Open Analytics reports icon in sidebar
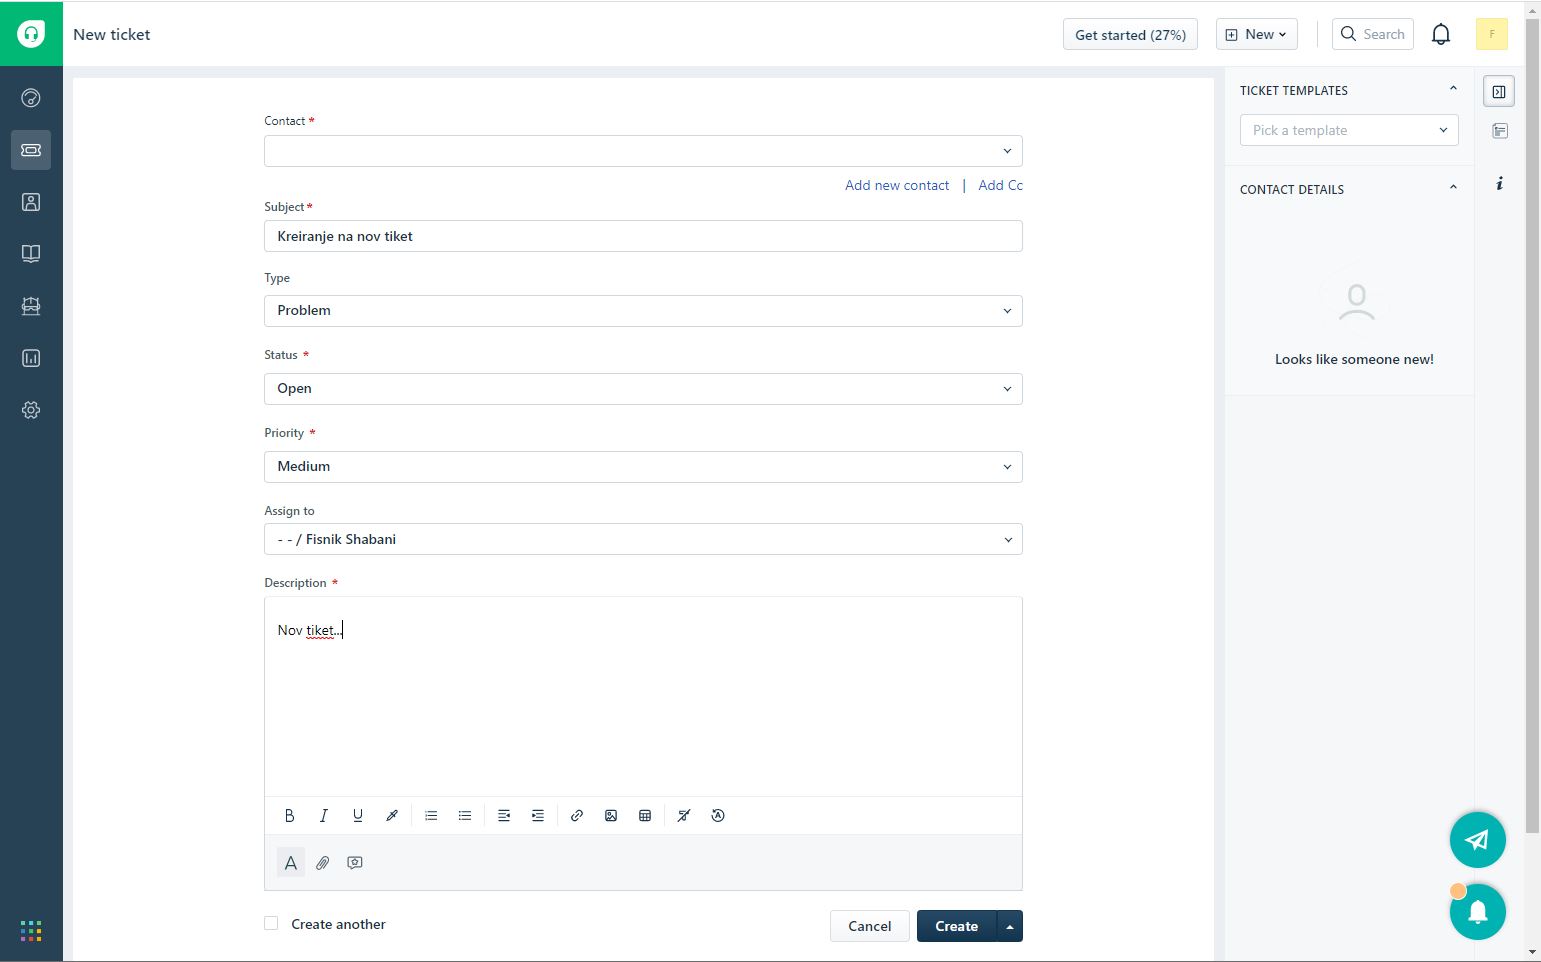Viewport: 1541px width, 962px height. [31, 358]
